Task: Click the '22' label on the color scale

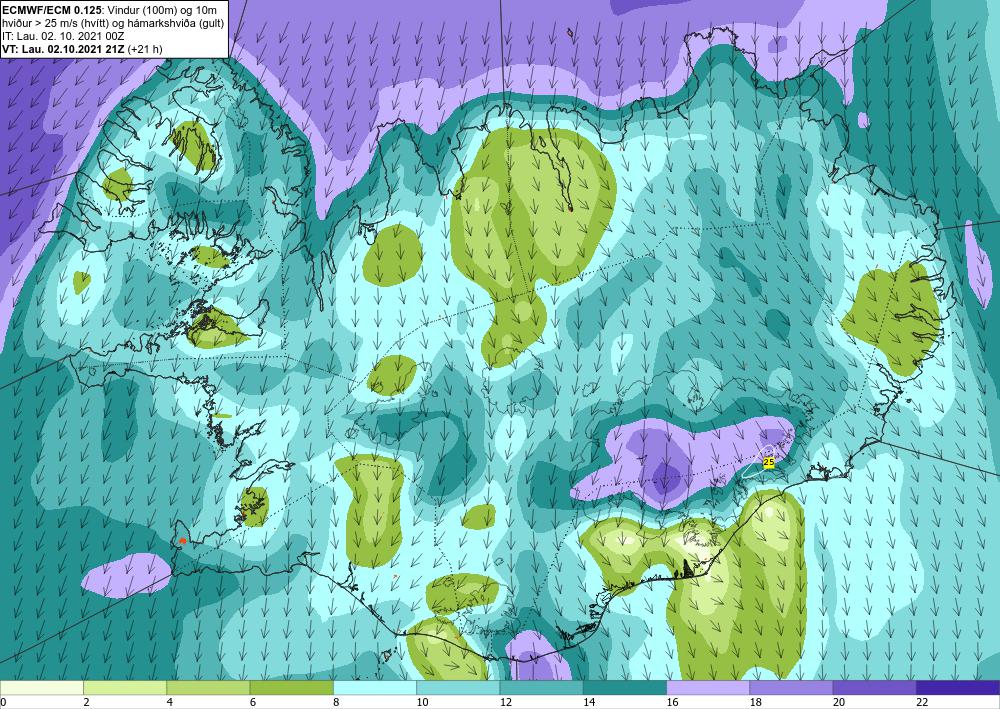Action: point(922,702)
